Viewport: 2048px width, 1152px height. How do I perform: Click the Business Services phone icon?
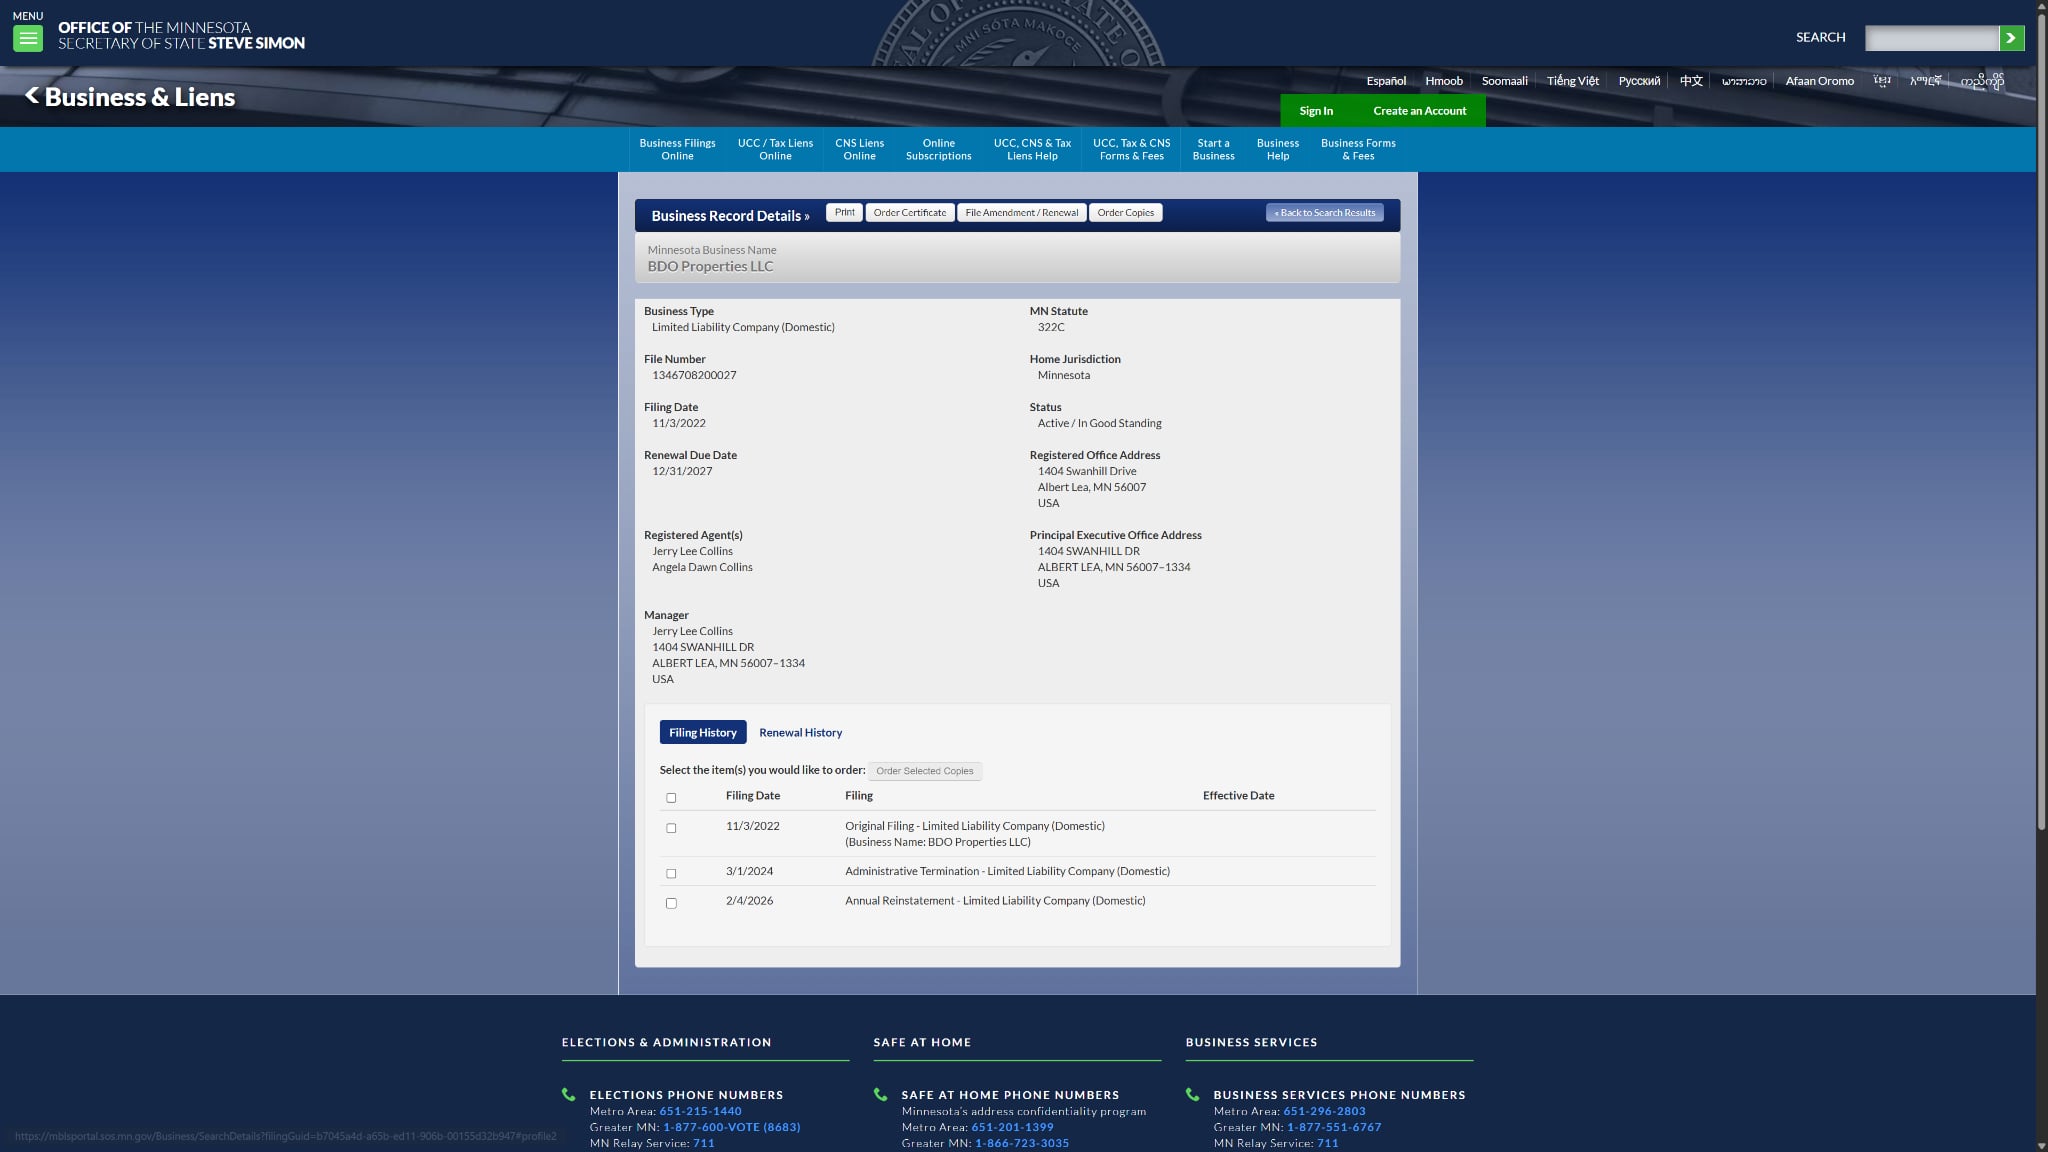pos(1193,1094)
